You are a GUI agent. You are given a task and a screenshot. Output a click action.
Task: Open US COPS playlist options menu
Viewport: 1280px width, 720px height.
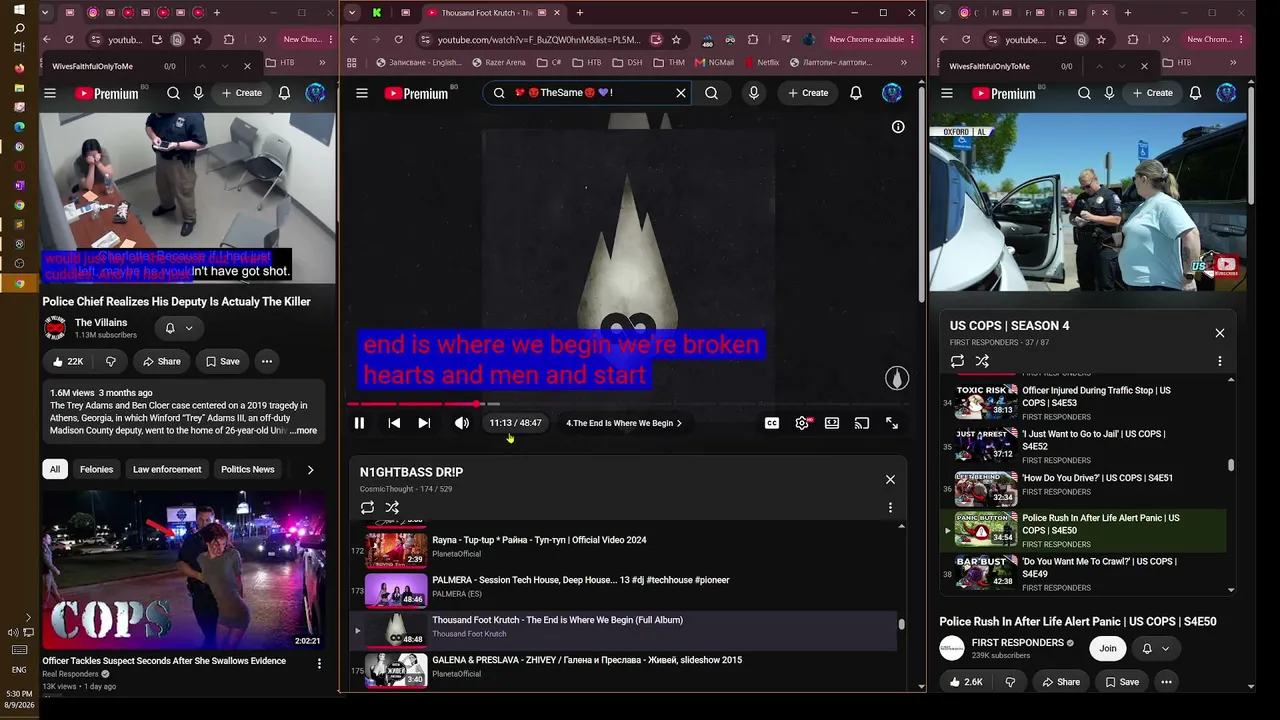pyautogui.click(x=1220, y=361)
